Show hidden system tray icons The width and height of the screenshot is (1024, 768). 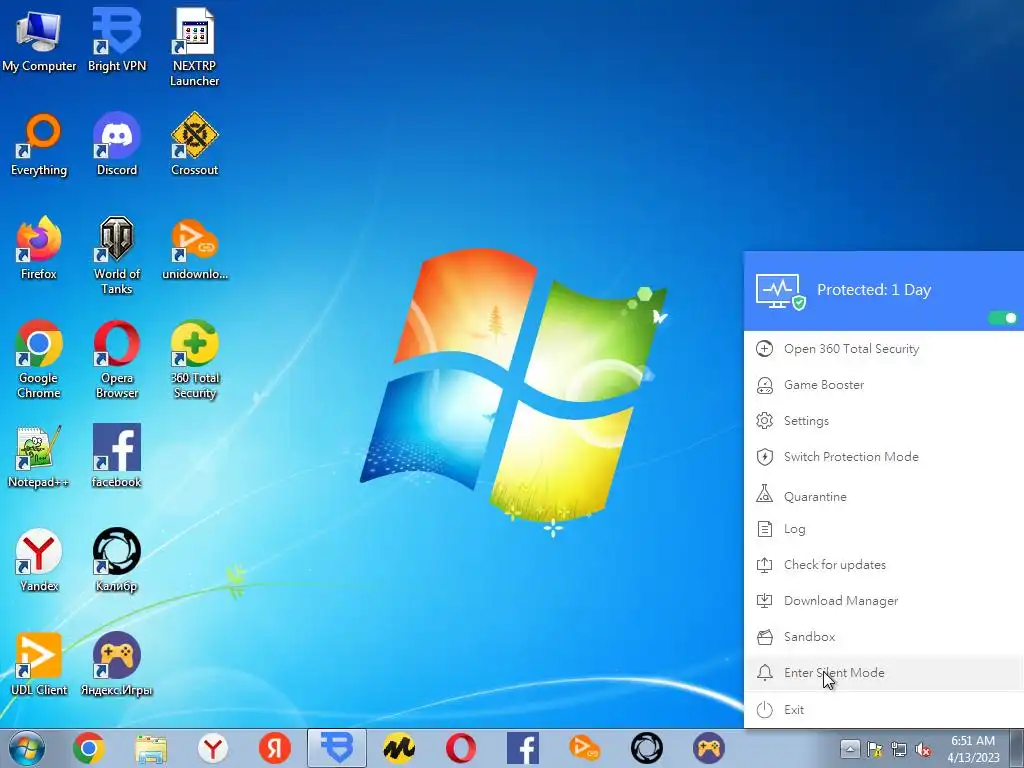click(x=850, y=748)
